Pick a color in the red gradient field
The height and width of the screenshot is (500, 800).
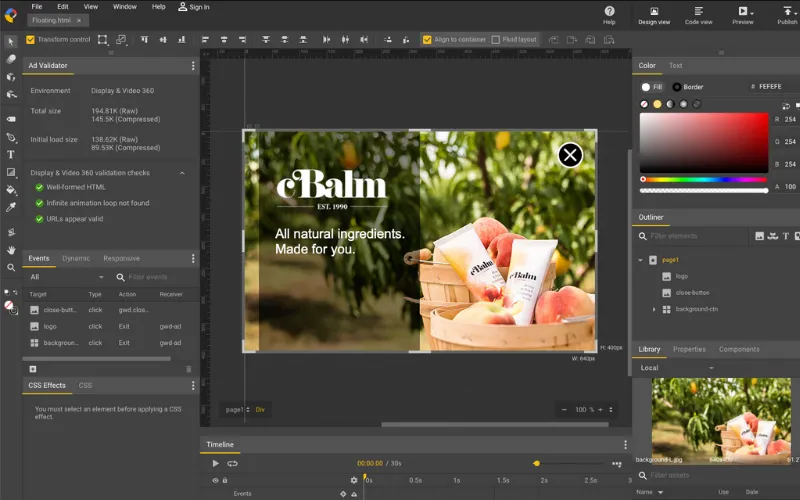tap(704, 143)
